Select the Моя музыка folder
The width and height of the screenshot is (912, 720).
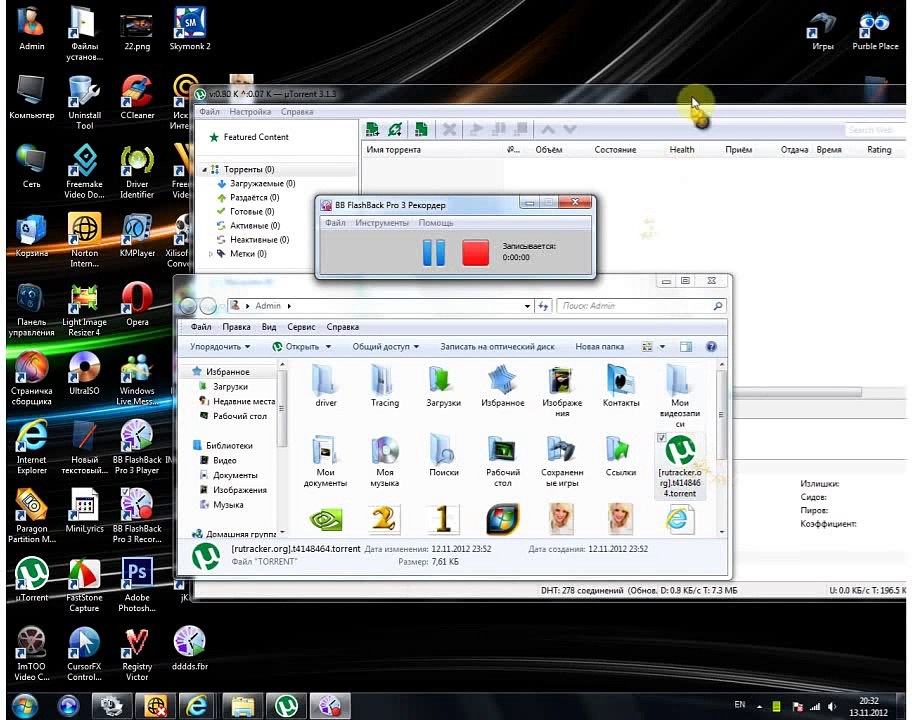(384, 461)
